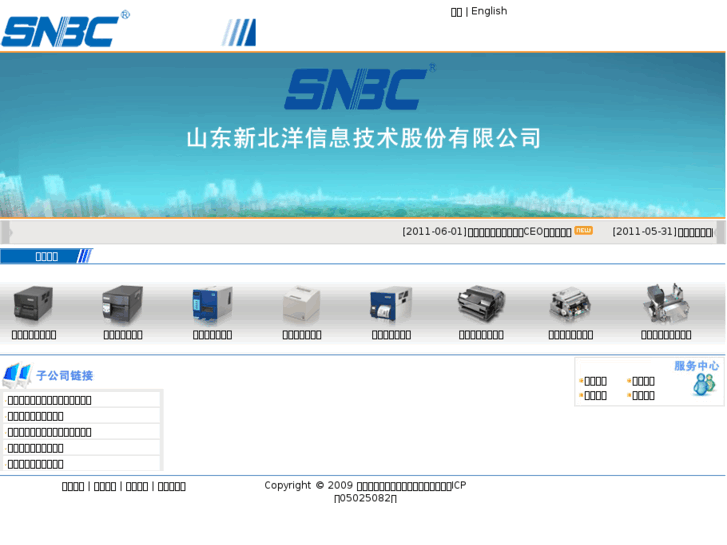Open the 2011-05-31 news item
This screenshot has width=727, height=545.
pyautogui.click(x=662, y=231)
